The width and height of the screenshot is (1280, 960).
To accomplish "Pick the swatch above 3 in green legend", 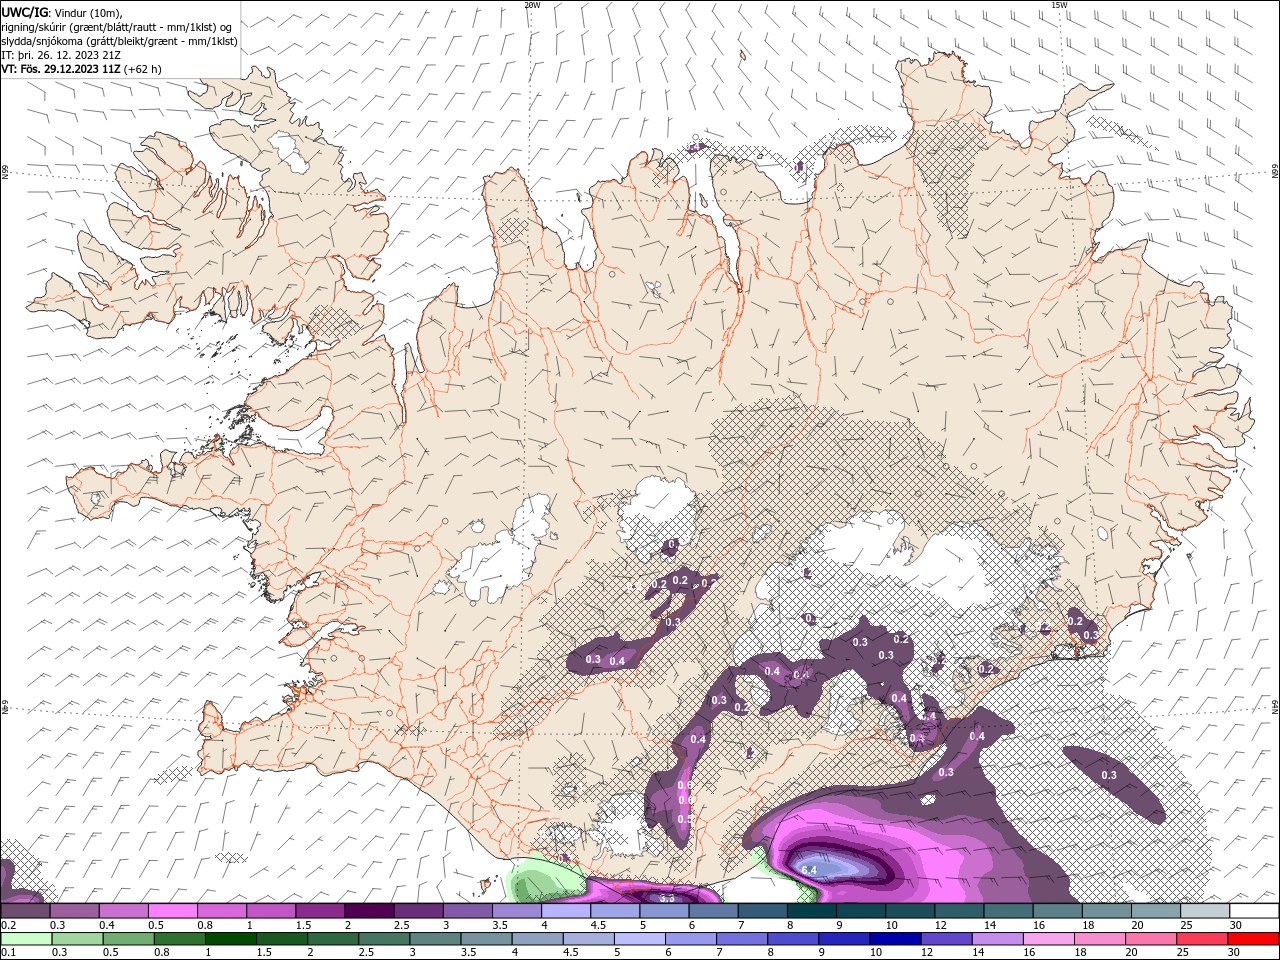I will pos(434,939).
